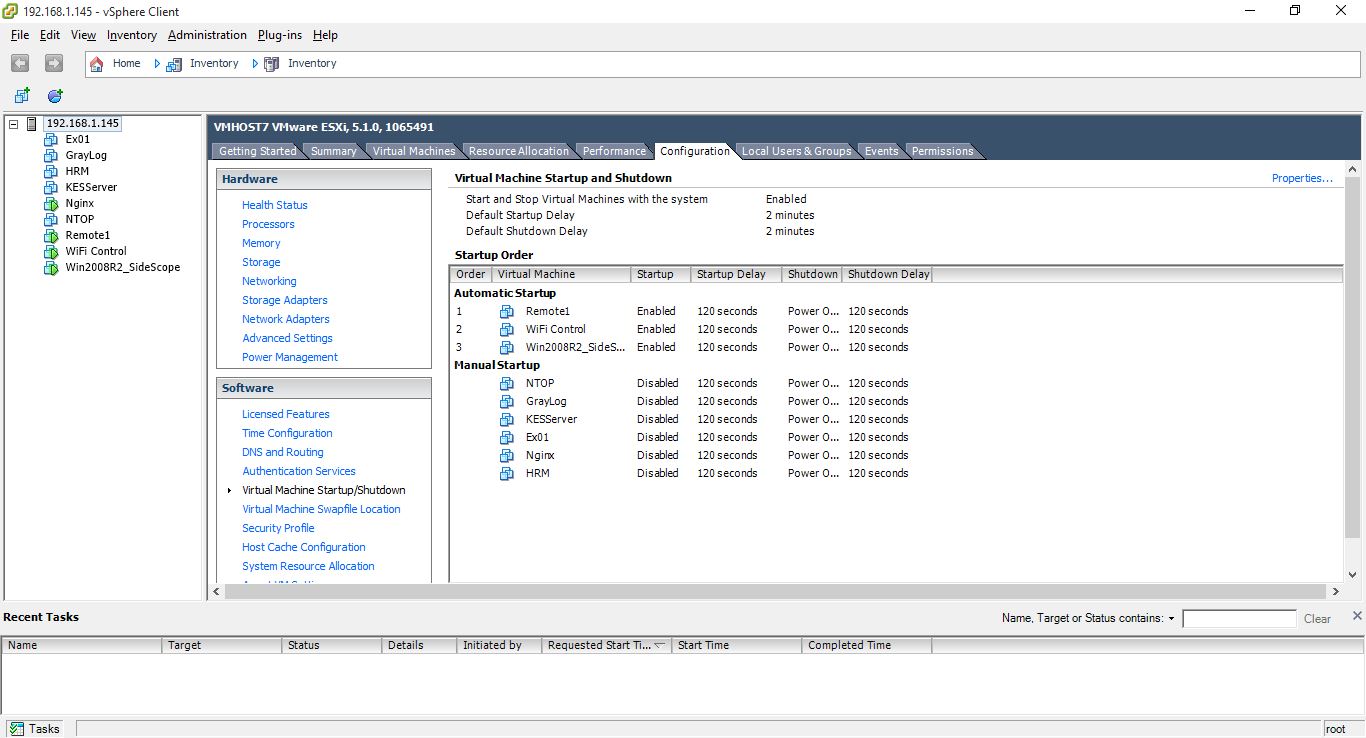Click the Nginx running VM icon in tree
This screenshot has height=738, width=1366.
point(51,203)
